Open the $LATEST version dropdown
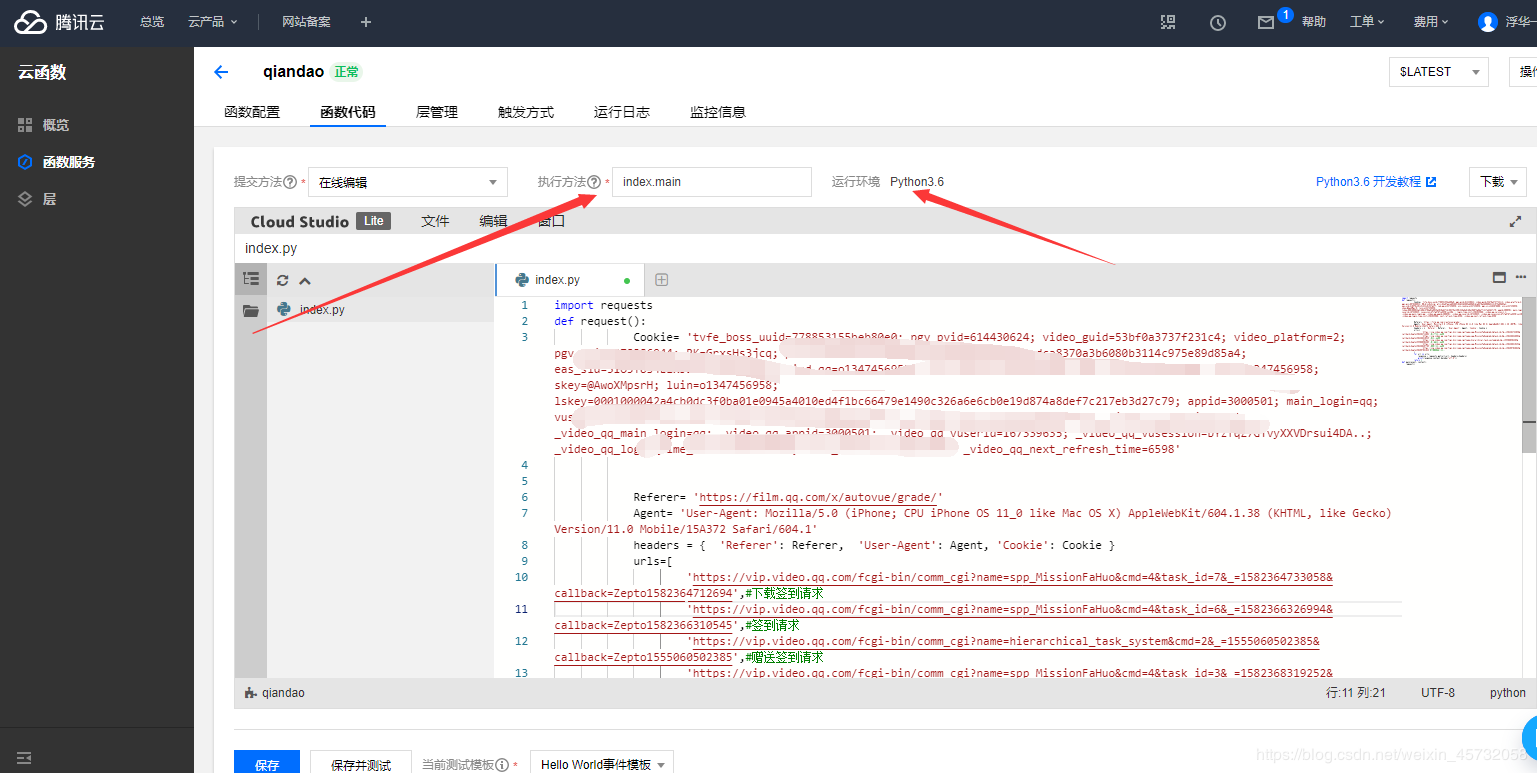1537x773 pixels. pyautogui.click(x=1438, y=72)
